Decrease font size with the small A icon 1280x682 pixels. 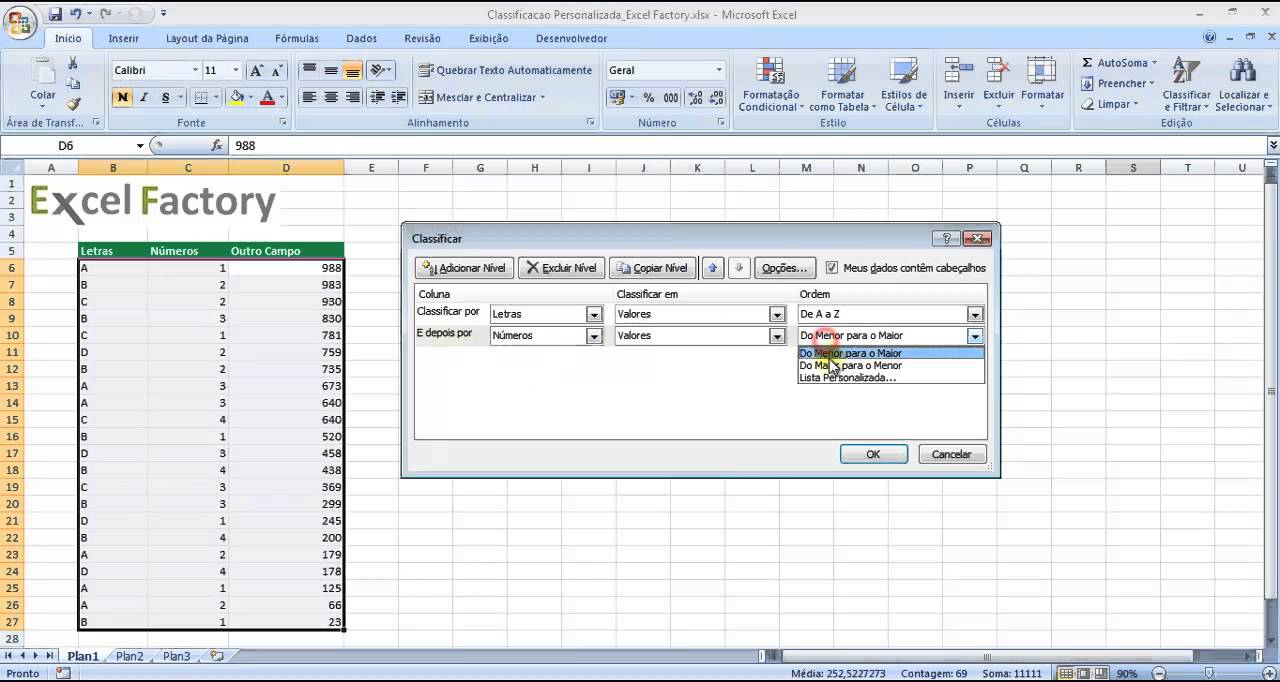coord(277,70)
